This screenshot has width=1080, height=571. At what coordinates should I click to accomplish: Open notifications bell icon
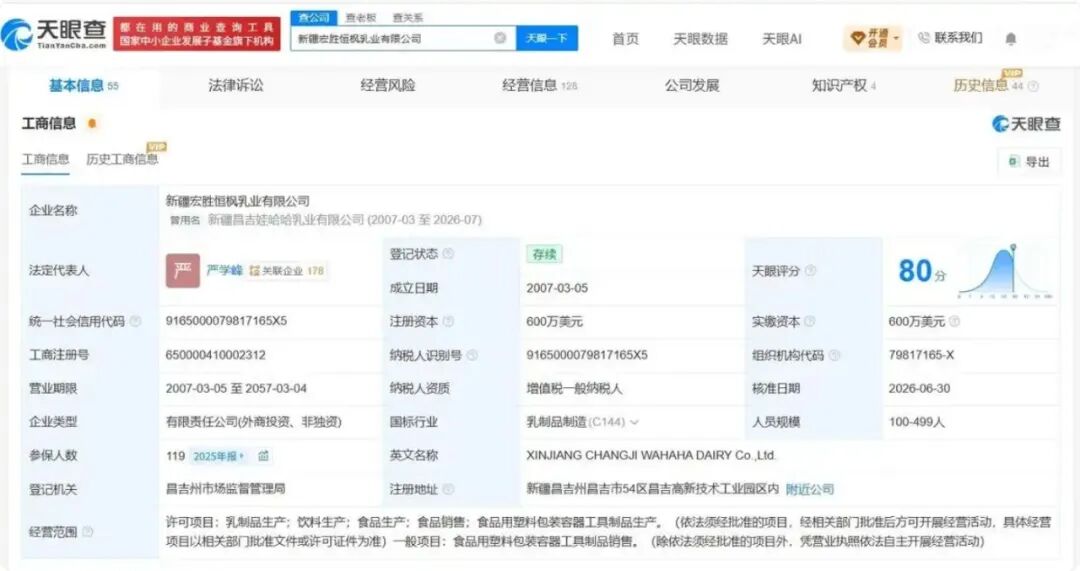click(x=1010, y=39)
